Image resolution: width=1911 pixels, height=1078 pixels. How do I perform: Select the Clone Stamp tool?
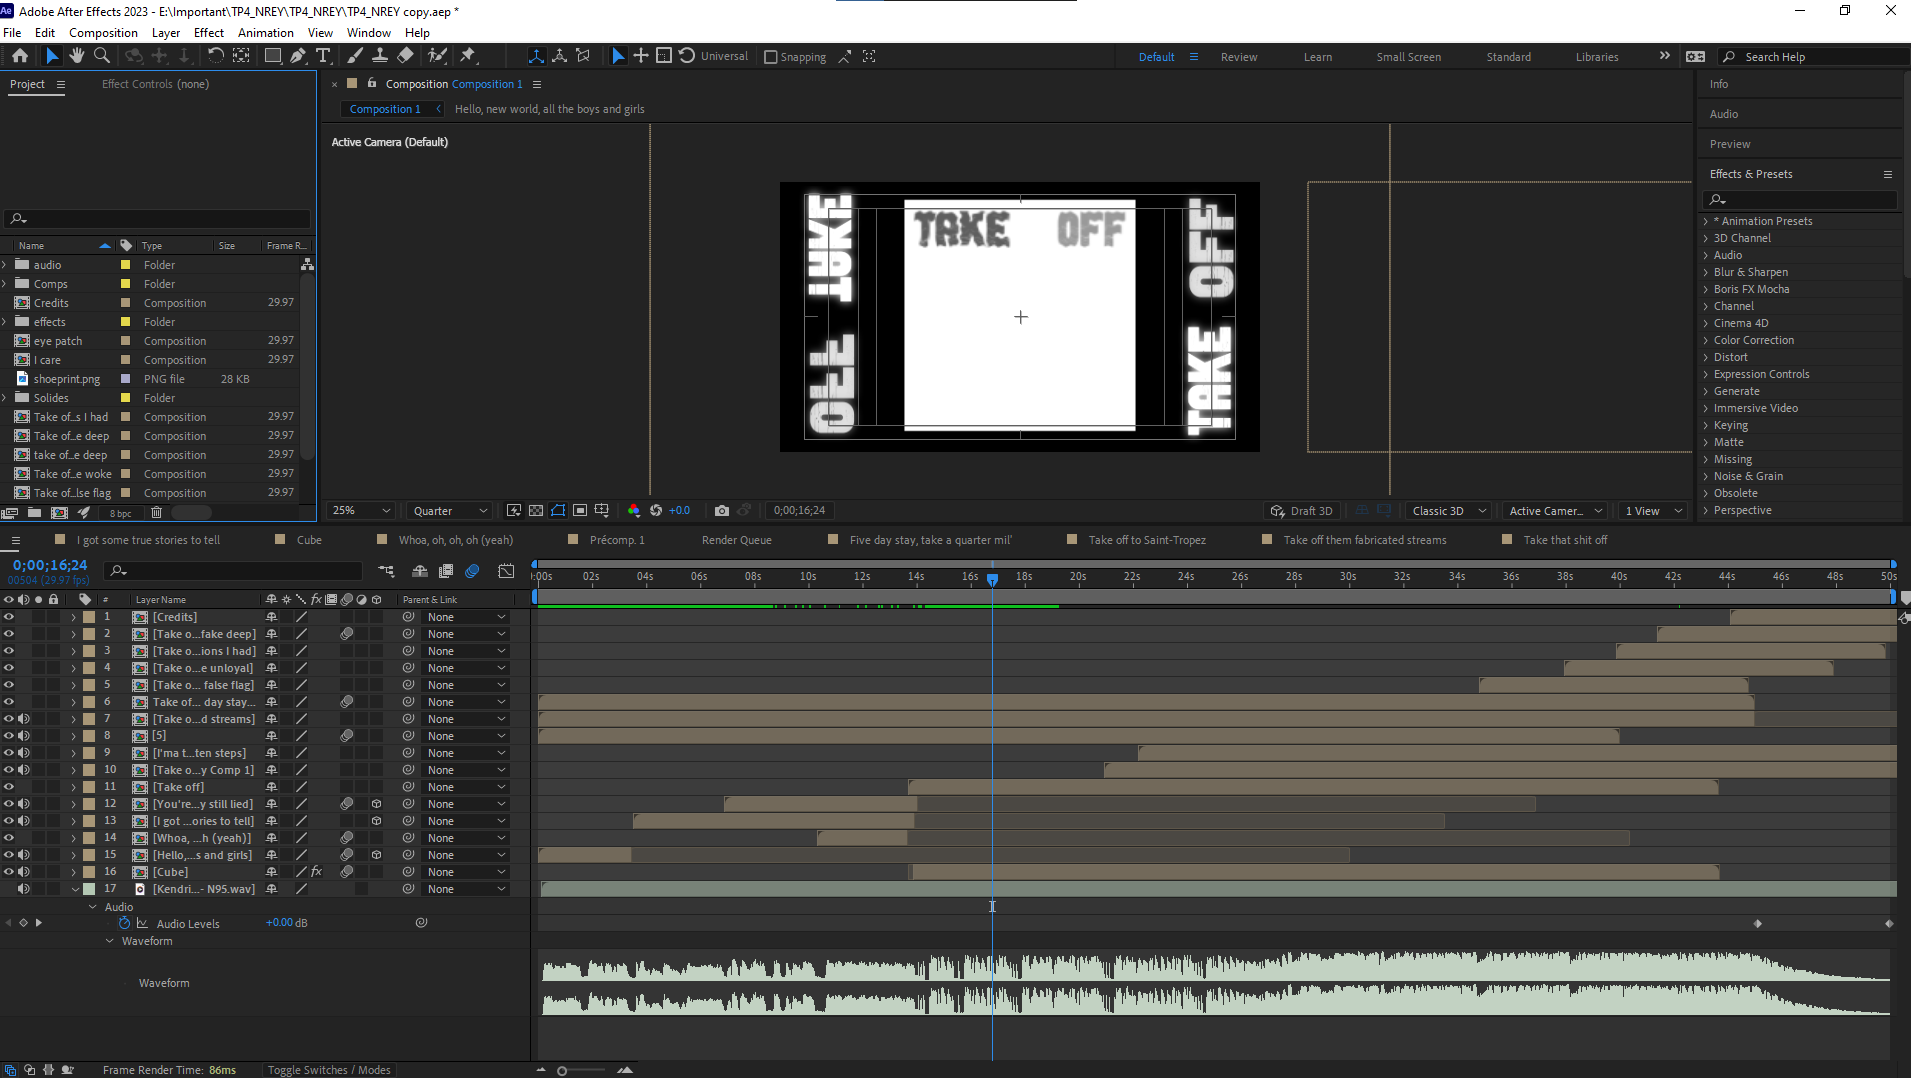(380, 56)
